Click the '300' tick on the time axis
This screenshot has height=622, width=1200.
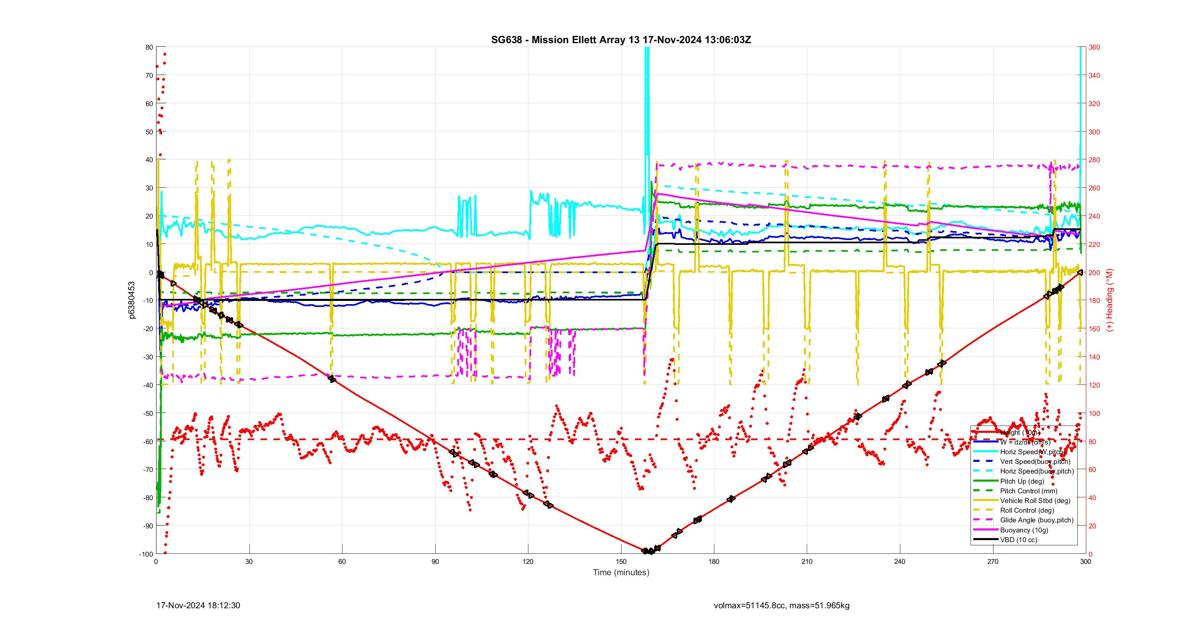pos(1085,562)
